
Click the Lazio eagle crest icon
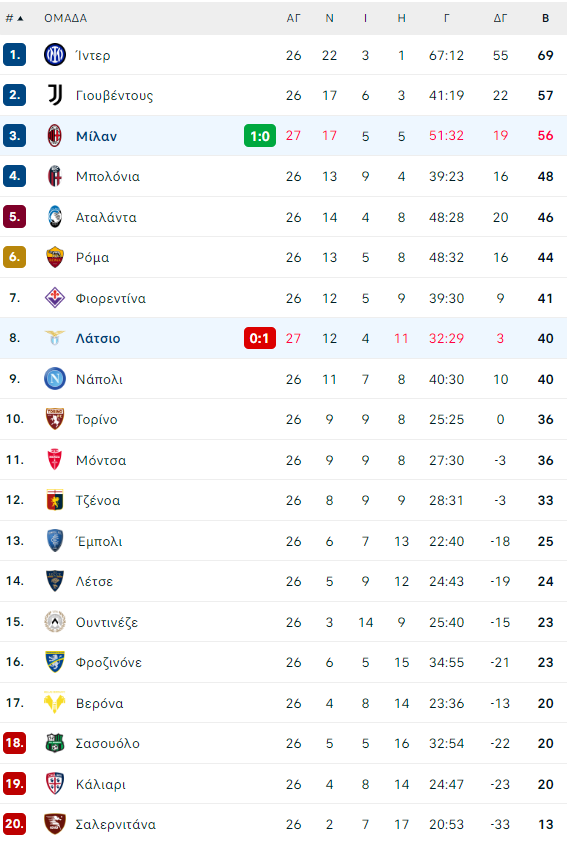pyautogui.click(x=55, y=337)
